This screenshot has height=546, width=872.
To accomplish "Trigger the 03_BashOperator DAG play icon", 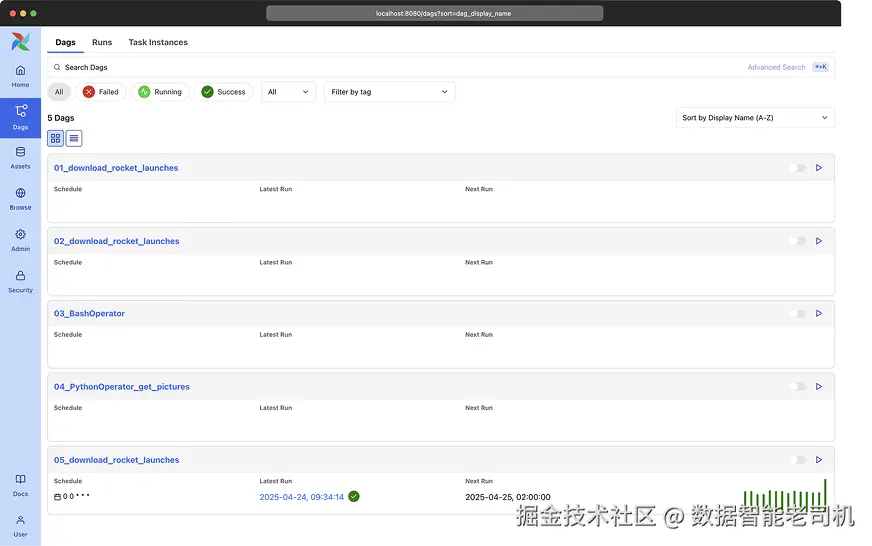I will (819, 314).
